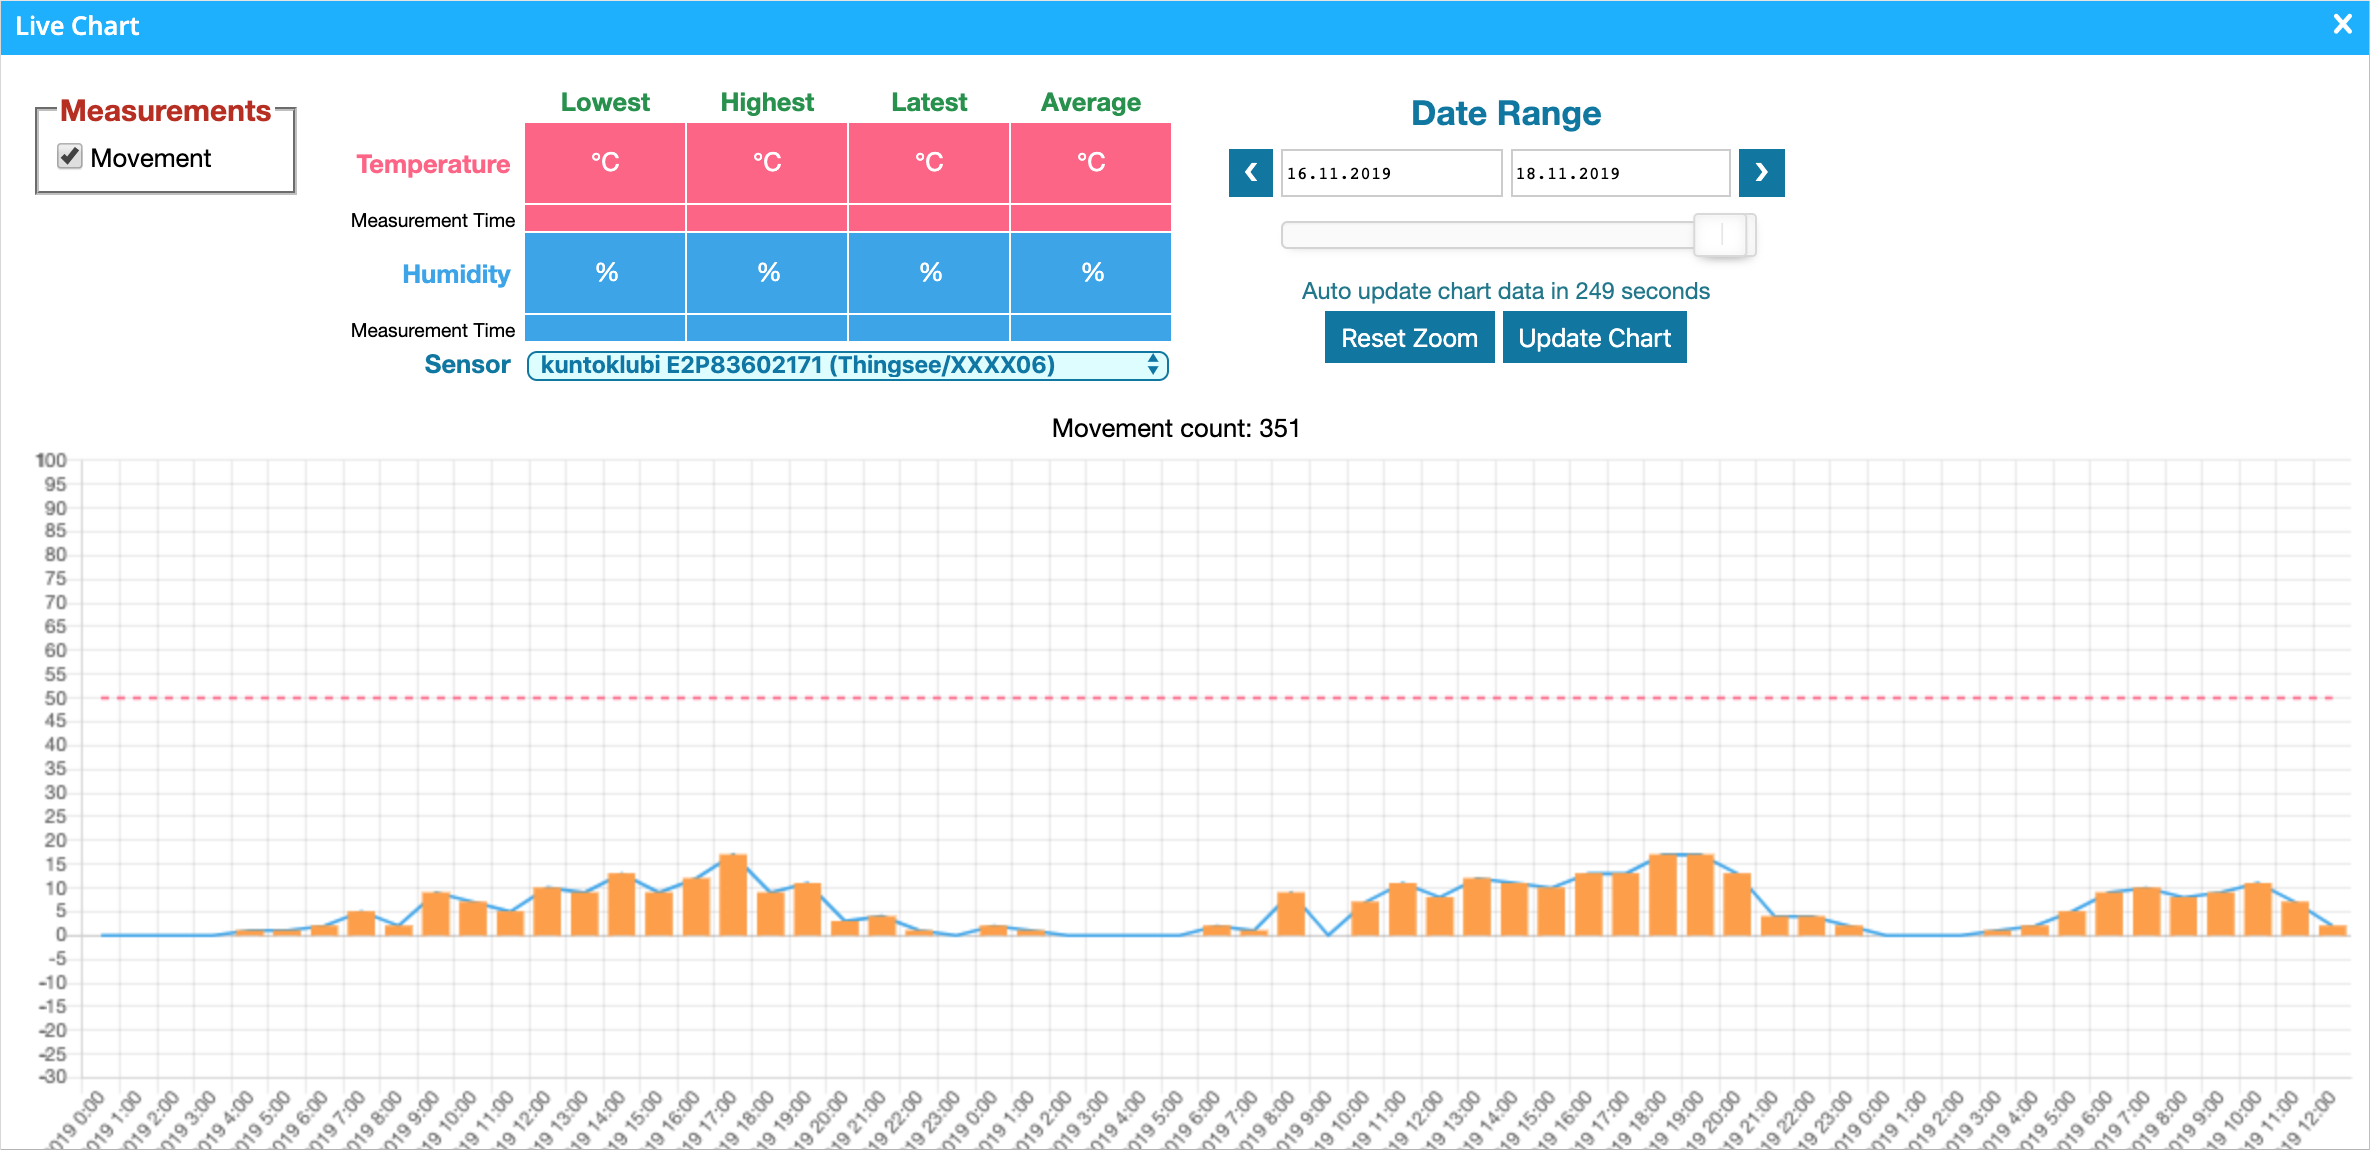Click the Movement count chart title
2370x1150 pixels.
click(x=1175, y=428)
